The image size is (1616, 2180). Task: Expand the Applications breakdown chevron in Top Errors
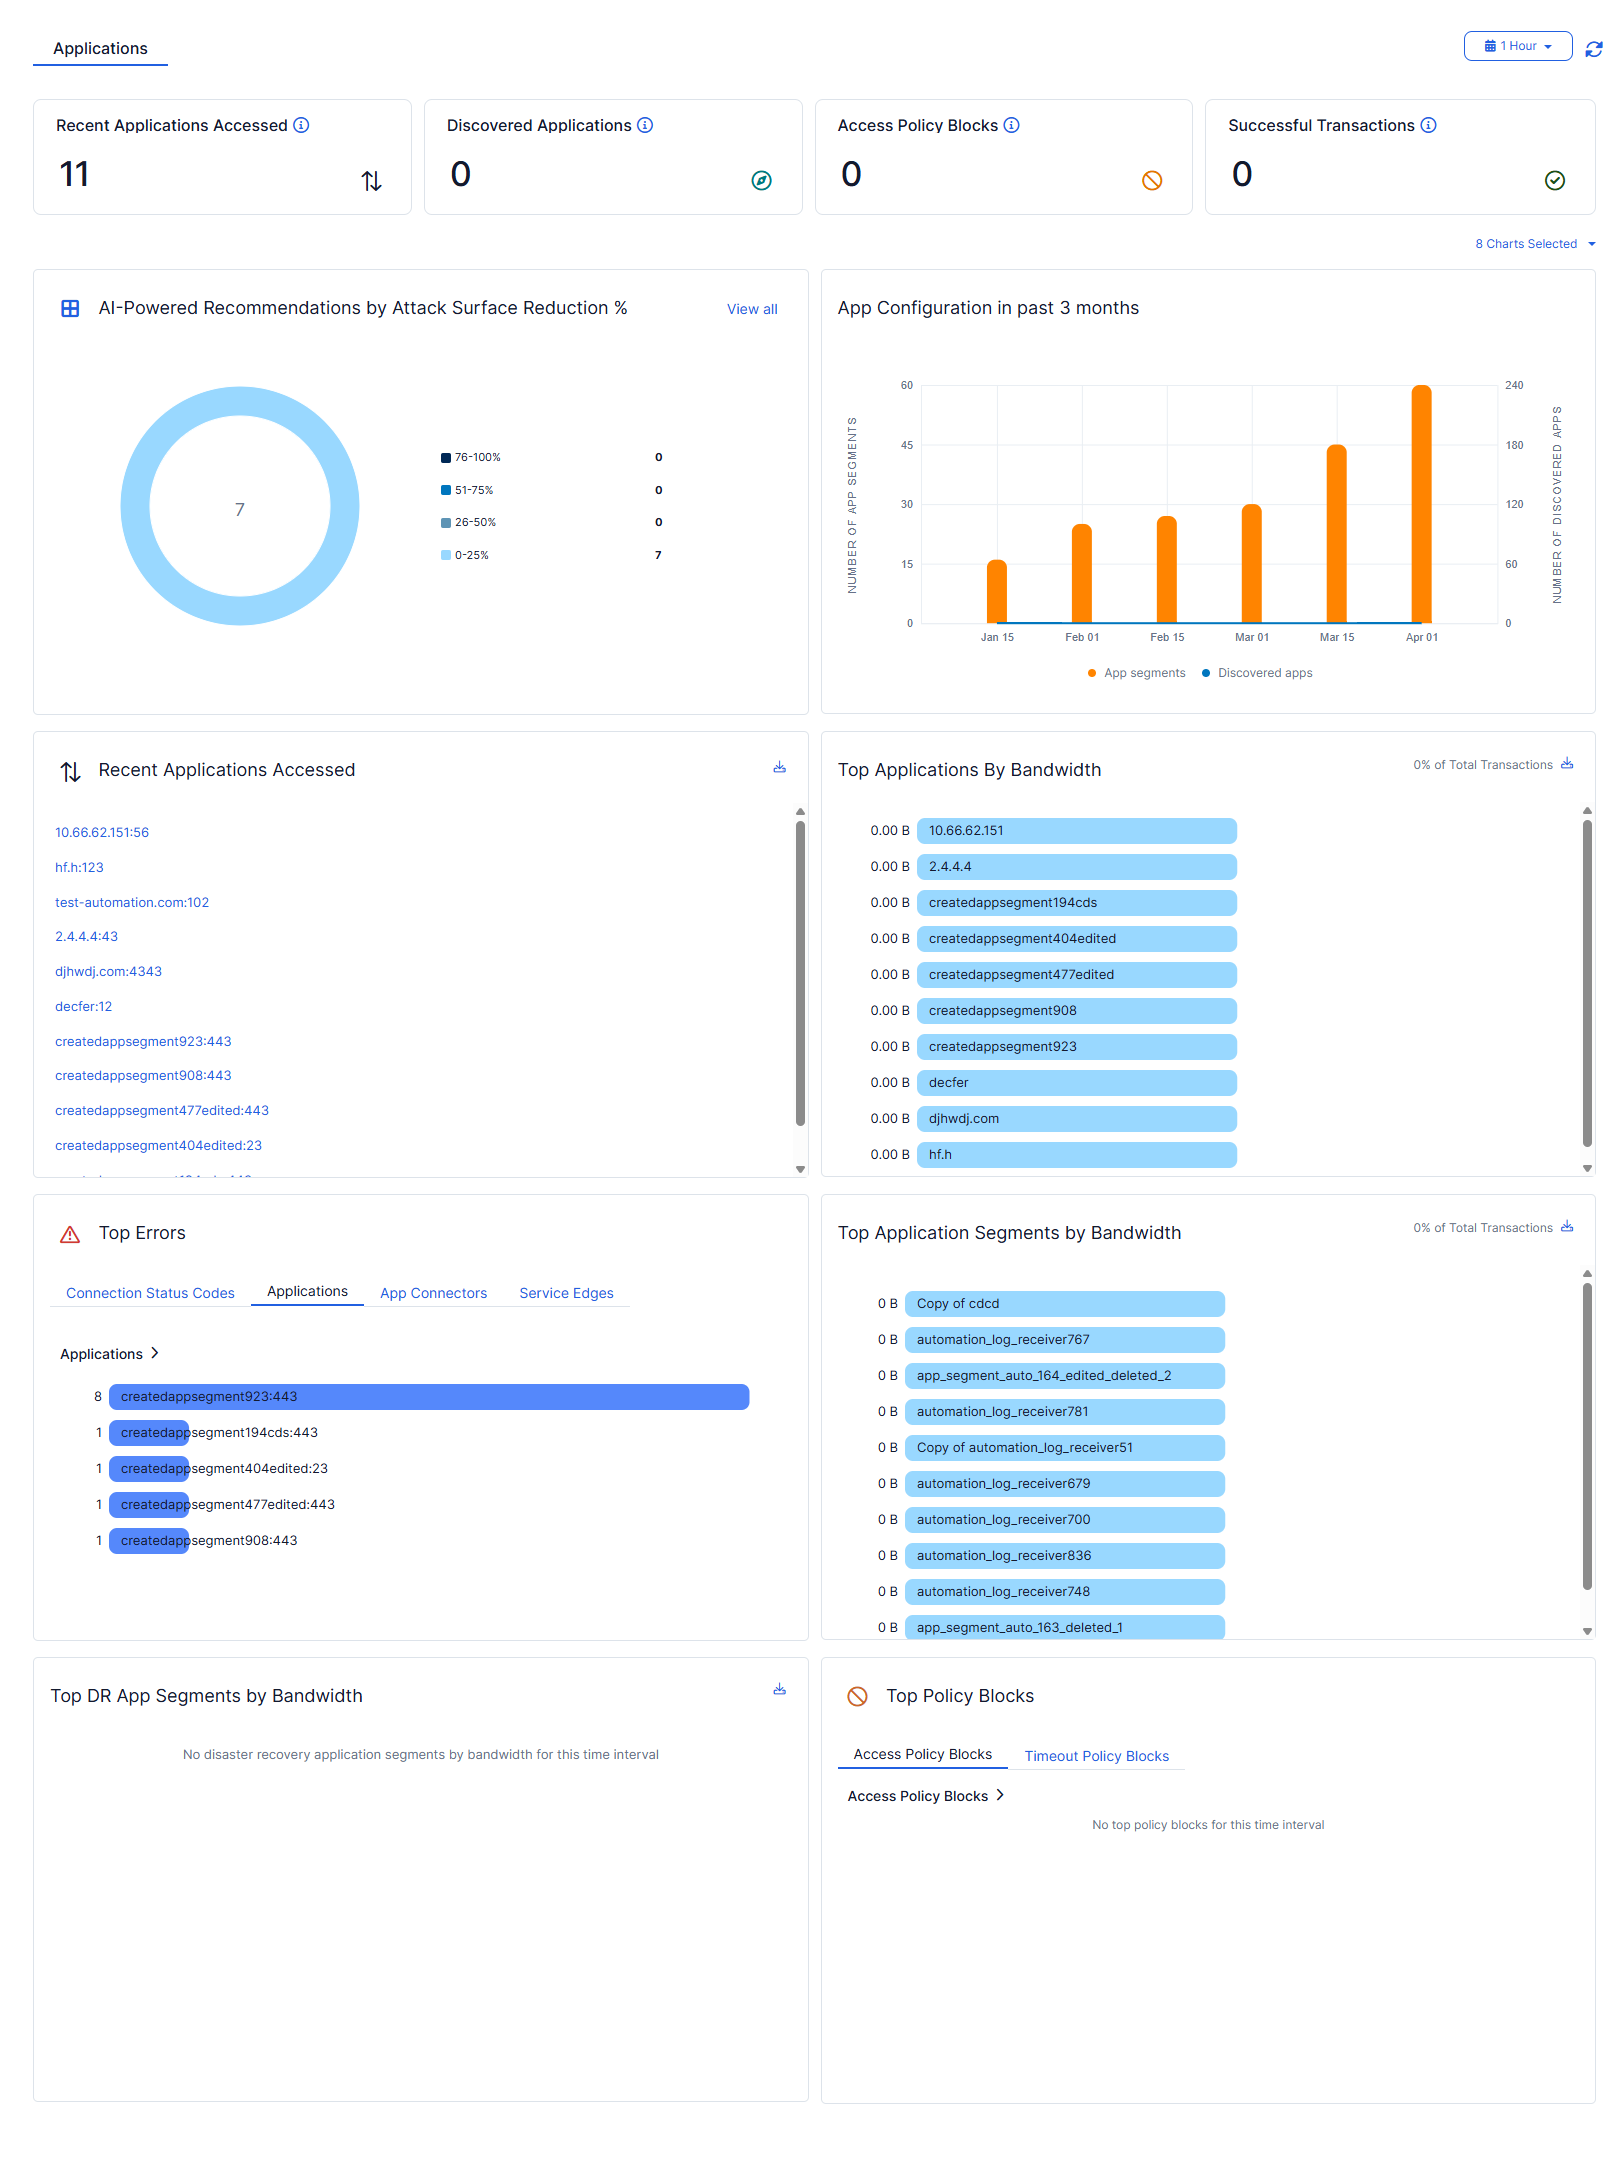(155, 1353)
